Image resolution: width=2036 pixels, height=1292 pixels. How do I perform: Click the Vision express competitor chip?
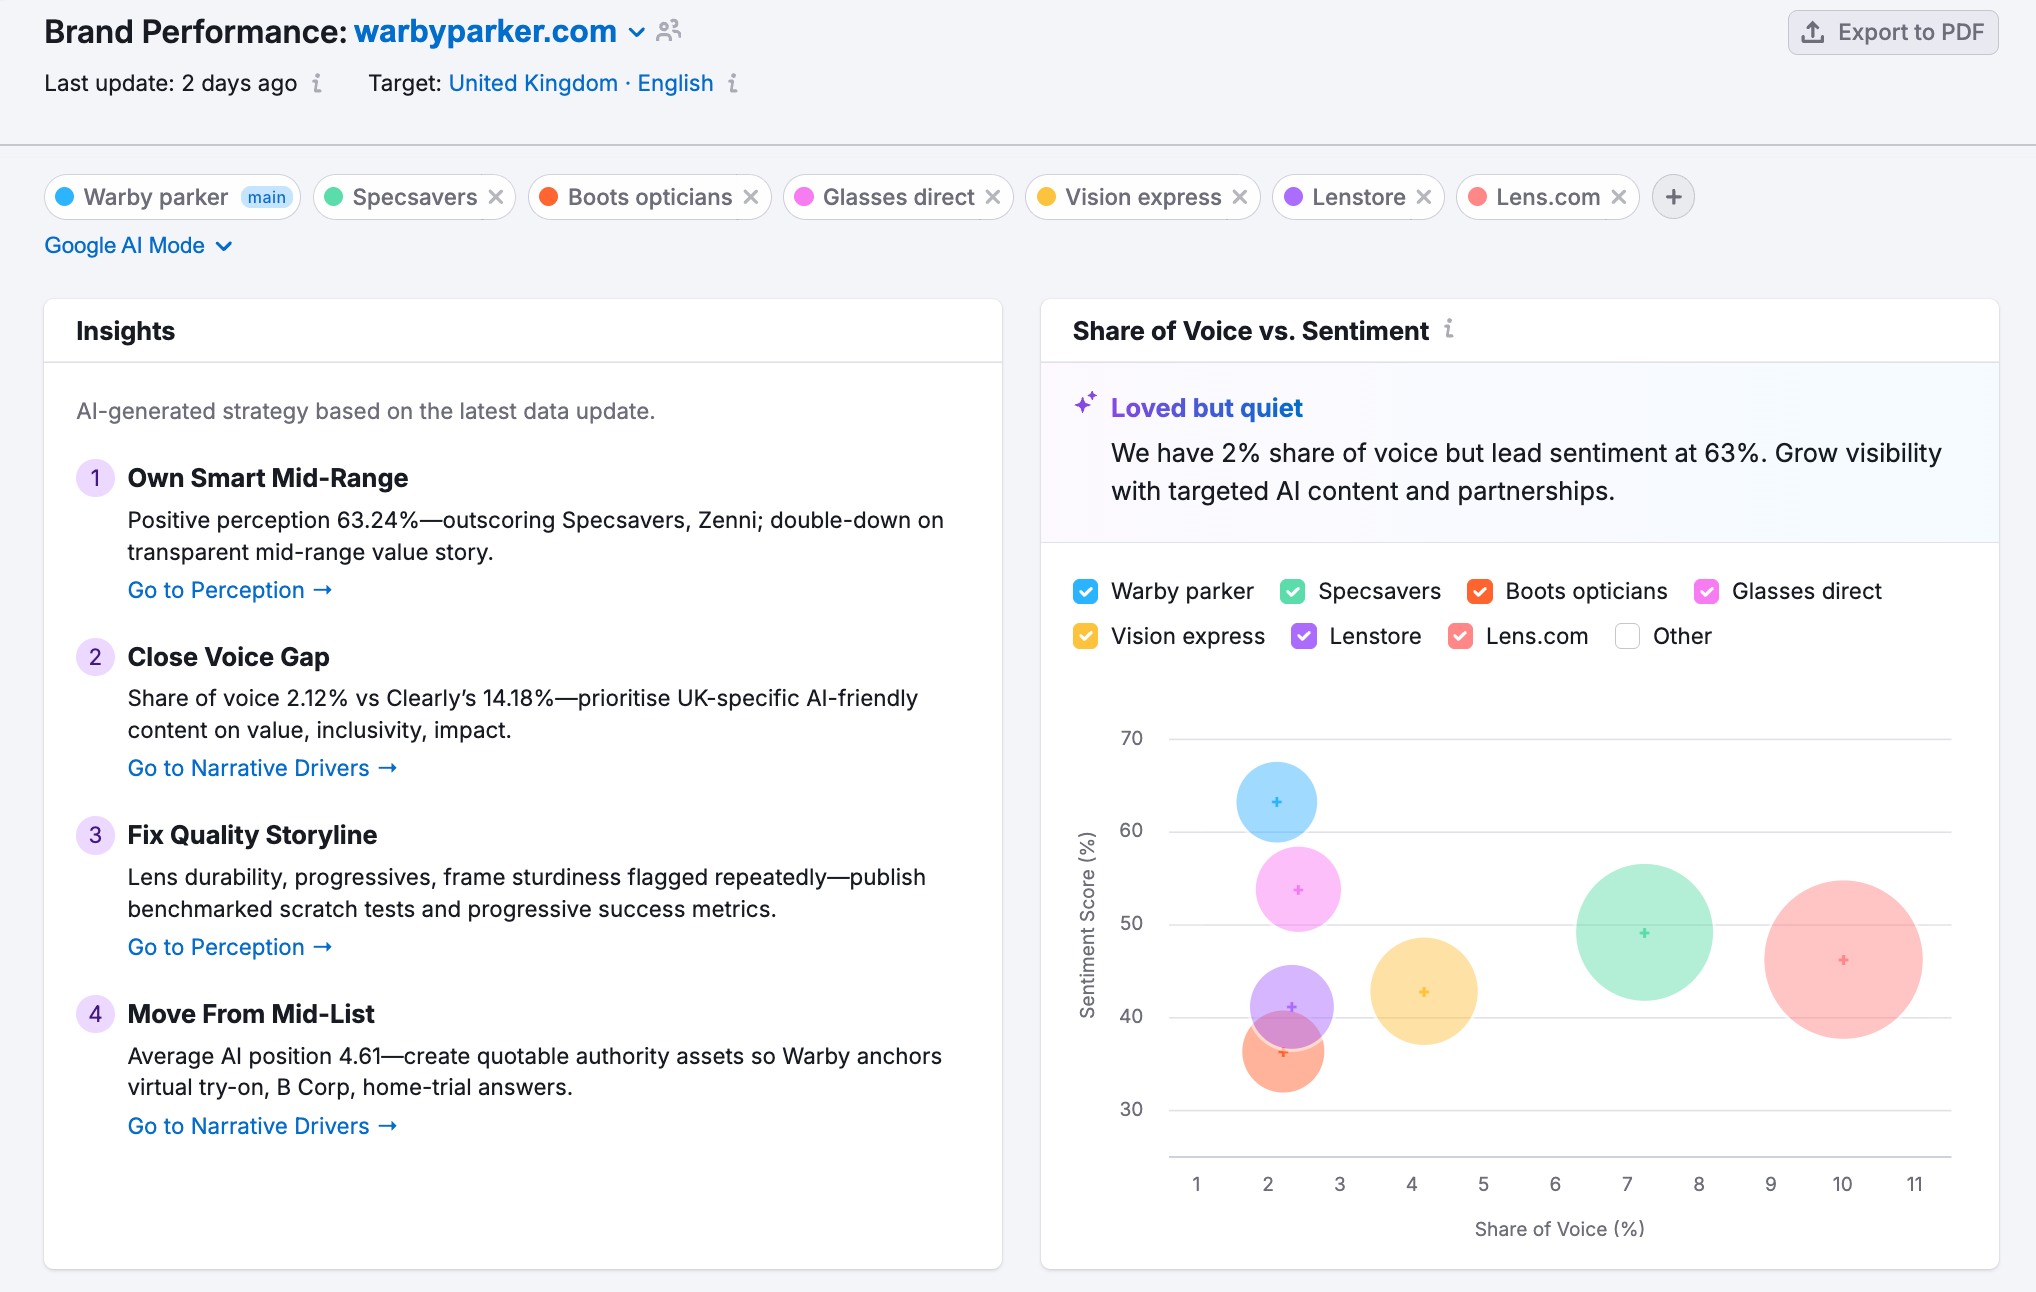tap(1130, 197)
